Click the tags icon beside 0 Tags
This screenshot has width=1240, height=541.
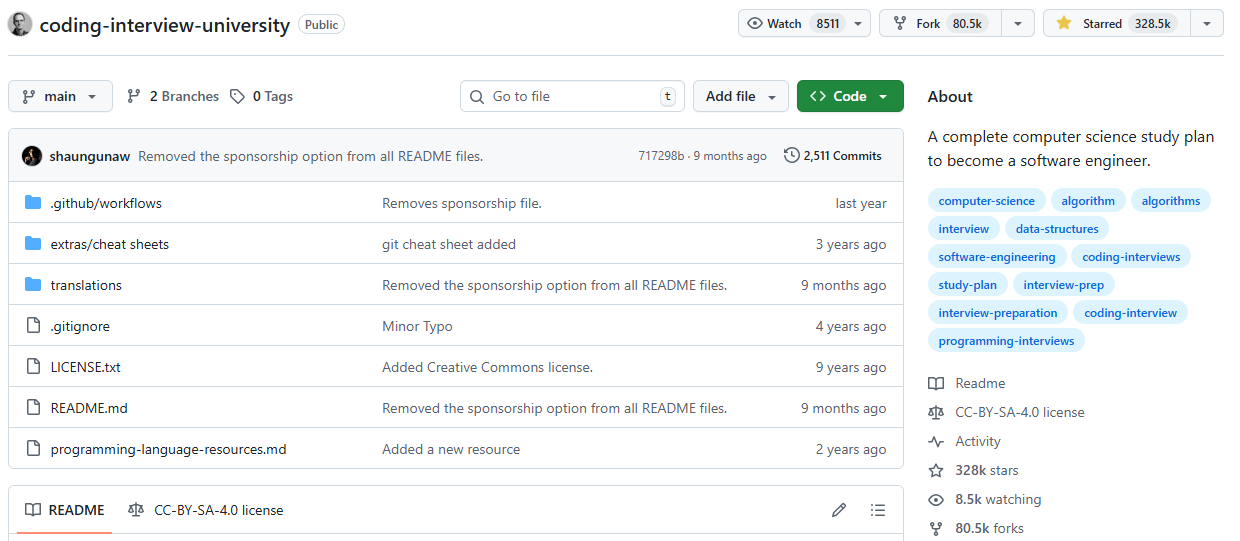(237, 97)
